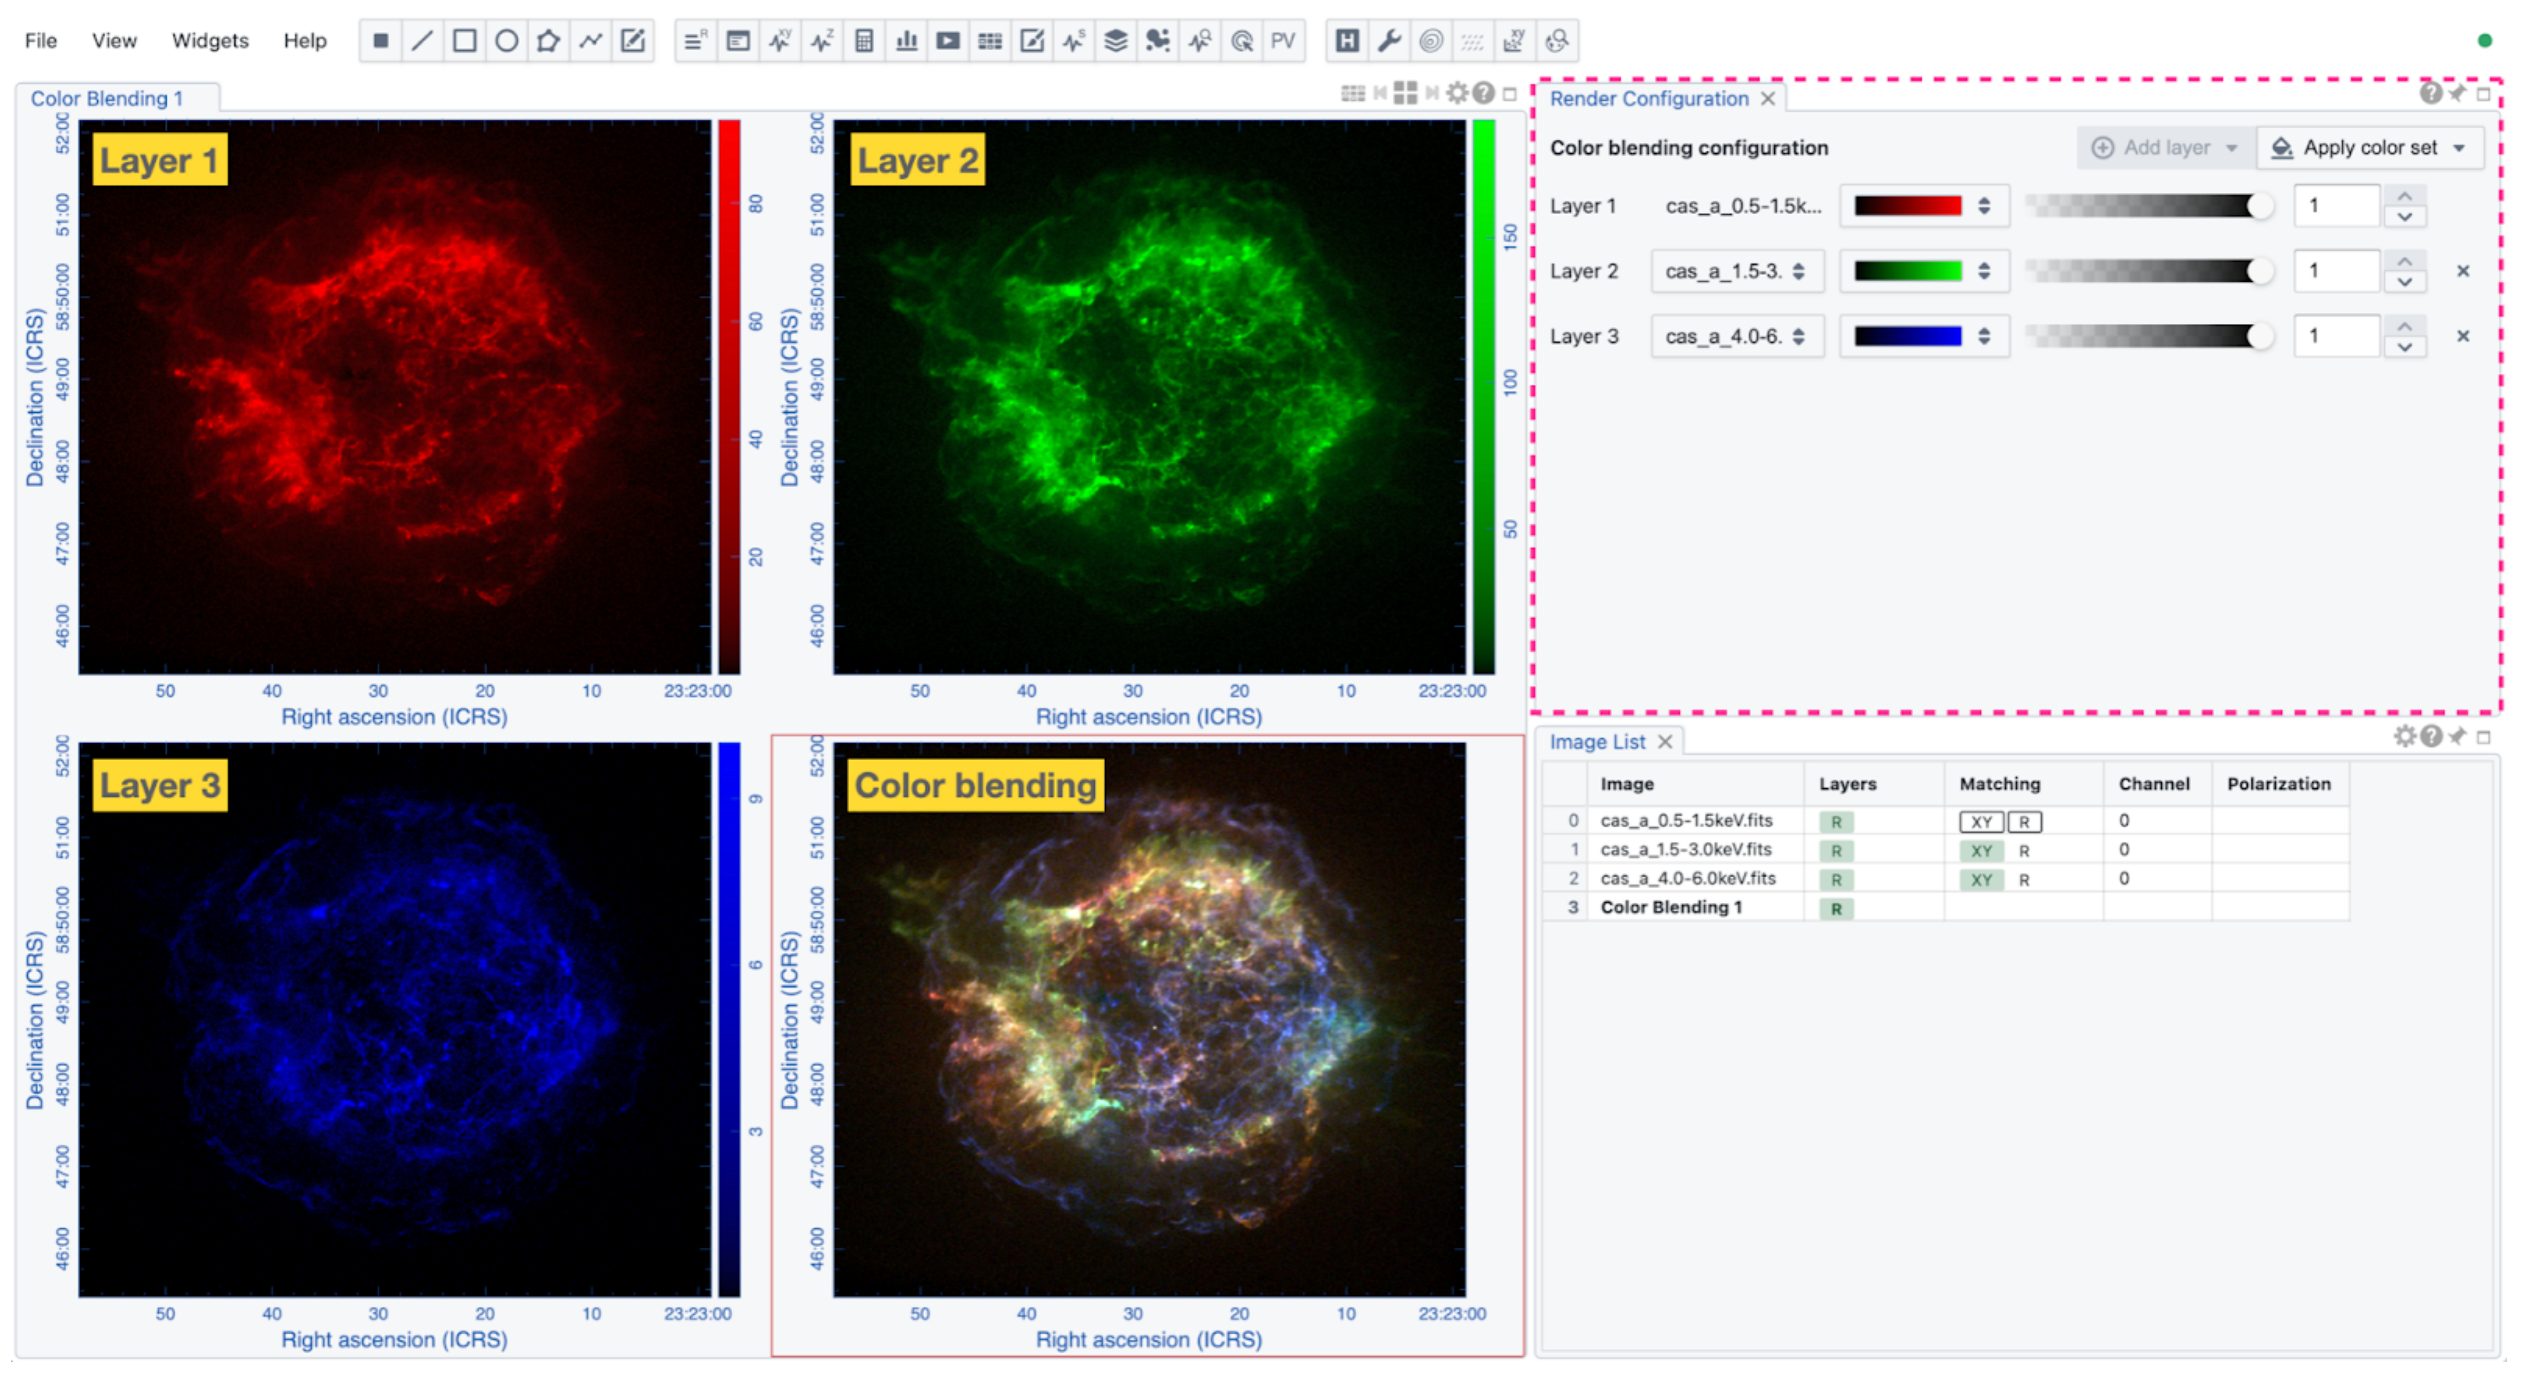2522x1378 pixels.
Task: Select the ellipse region tool
Action: pyautogui.click(x=506, y=41)
